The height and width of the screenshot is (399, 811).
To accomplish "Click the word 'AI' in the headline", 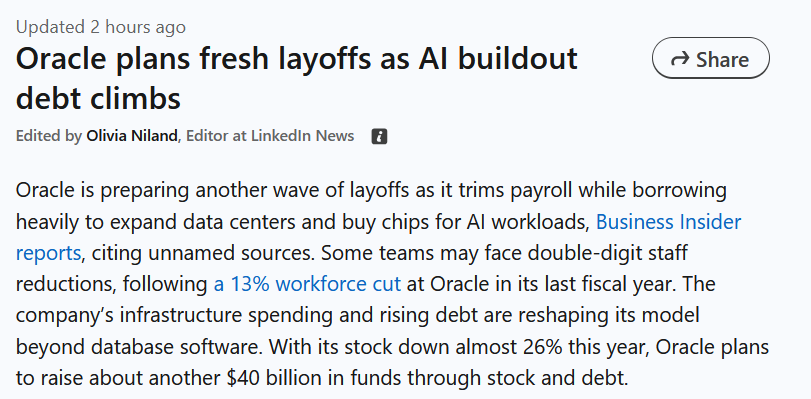I will 434,58.
